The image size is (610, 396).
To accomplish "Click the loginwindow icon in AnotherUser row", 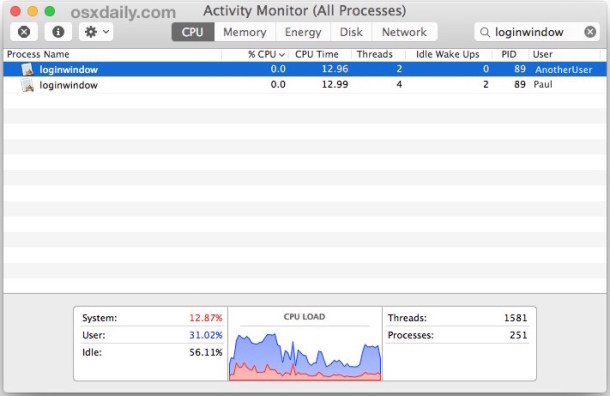I will (27, 70).
